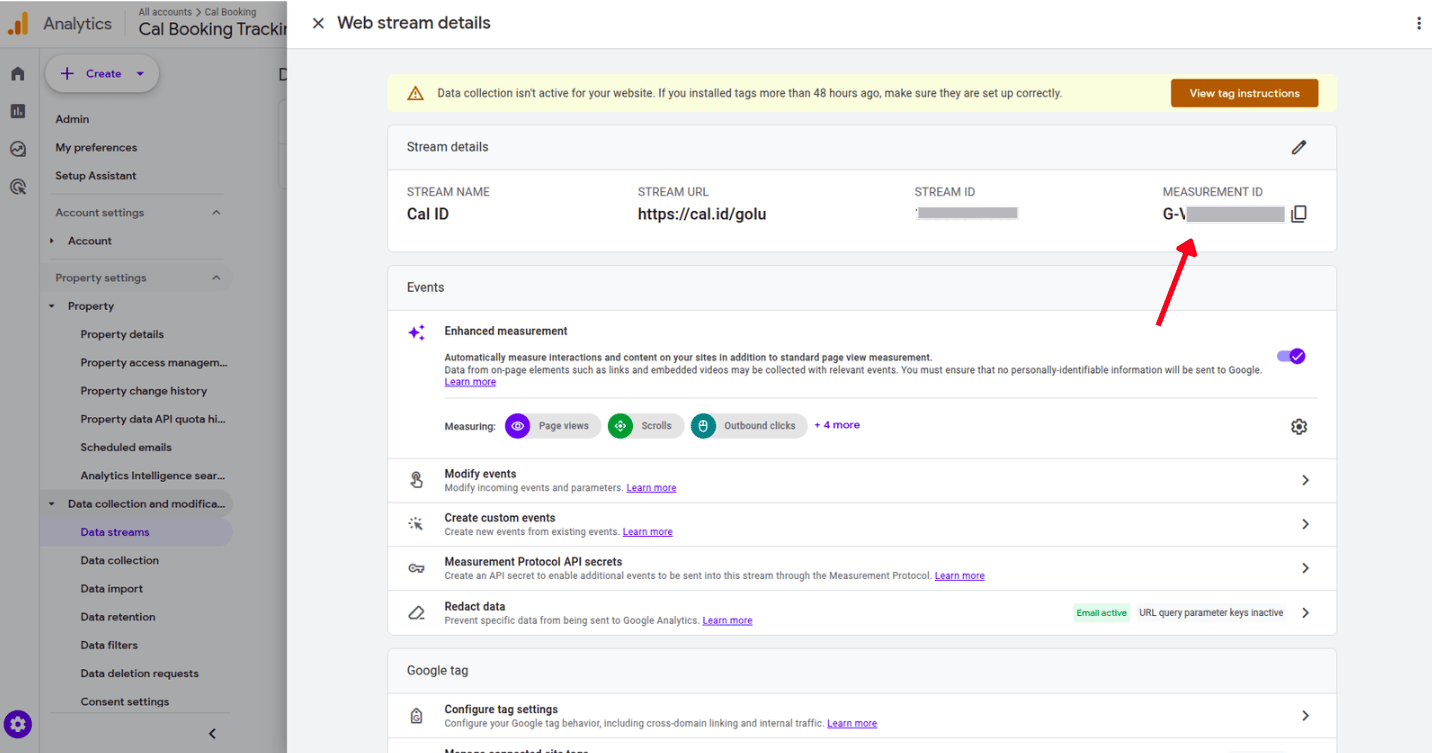Select Data retention in the sidebar
Screen dimensions: 1432x753
click(x=118, y=617)
